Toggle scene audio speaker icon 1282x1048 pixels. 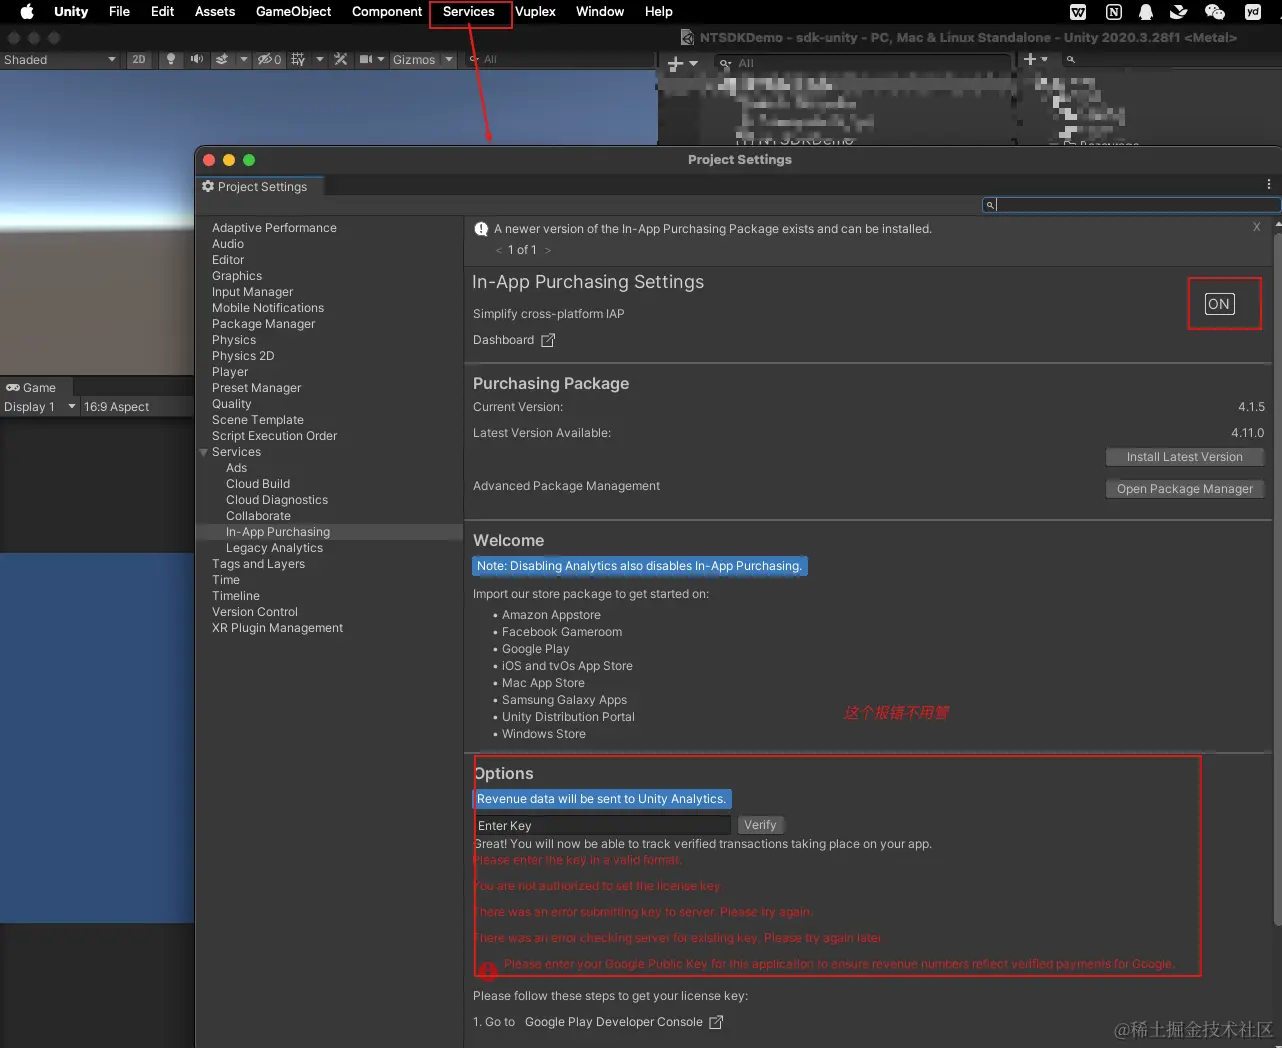(x=196, y=60)
